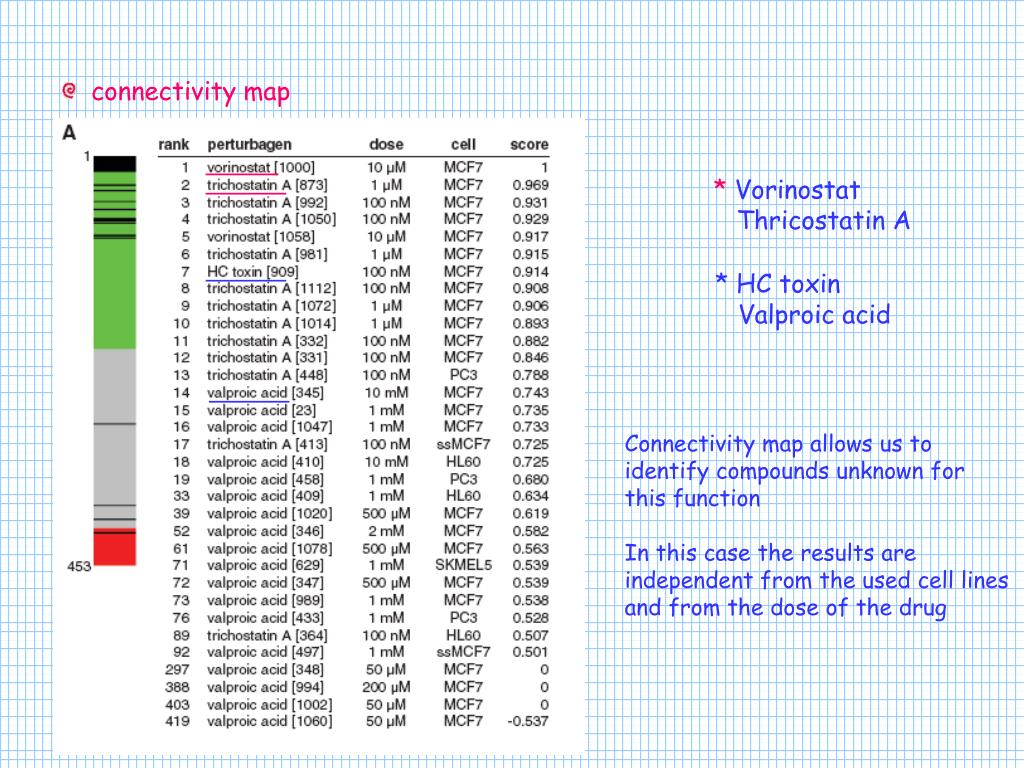Click the "2 mM" dose value
Viewport: 1024px width, 768px height.
click(x=386, y=531)
